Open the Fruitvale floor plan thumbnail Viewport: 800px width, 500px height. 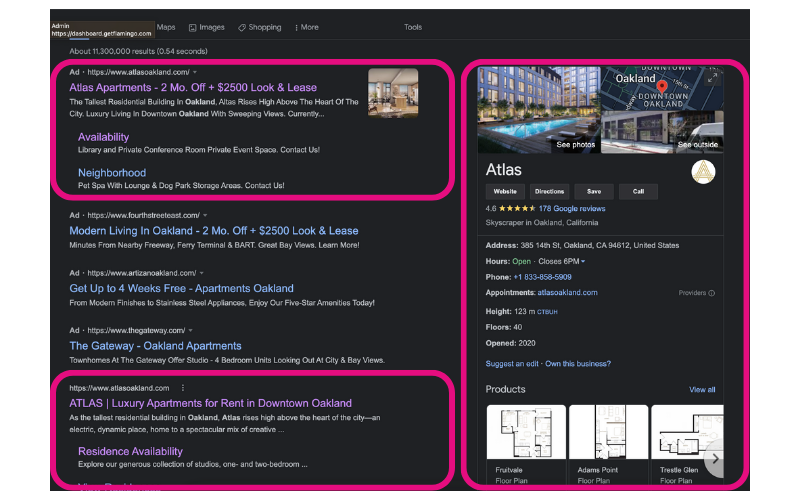coord(525,432)
